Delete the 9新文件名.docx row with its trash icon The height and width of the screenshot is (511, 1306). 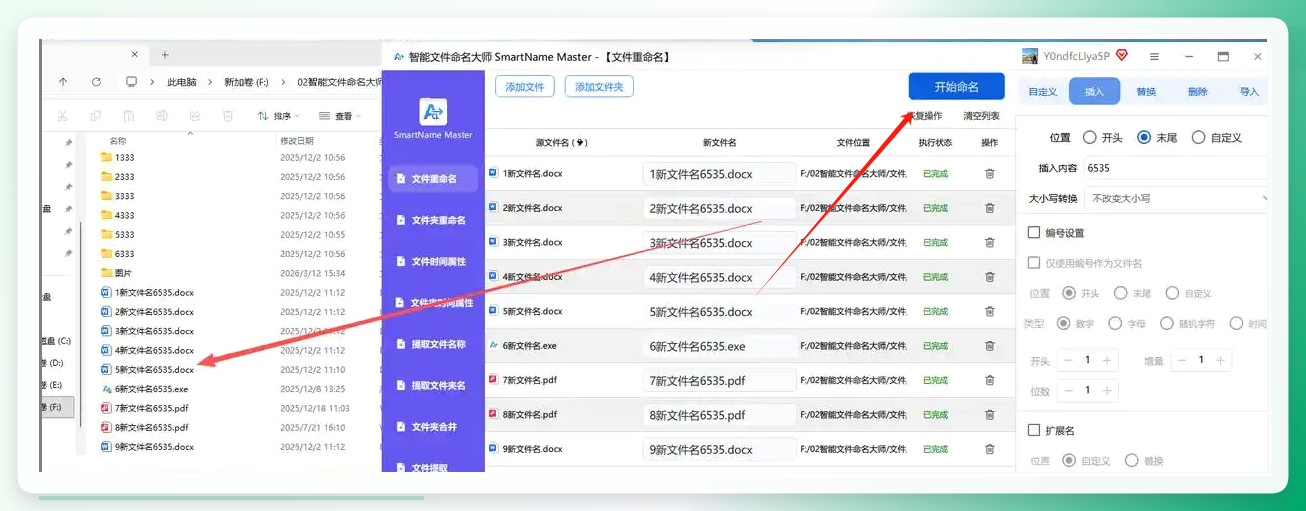(989, 449)
